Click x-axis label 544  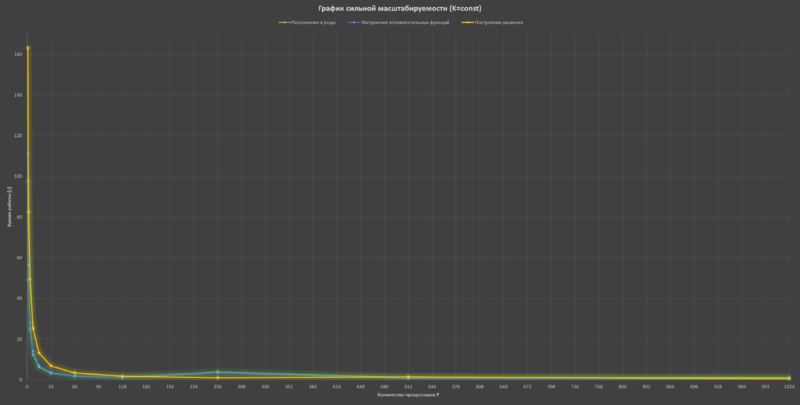point(432,387)
